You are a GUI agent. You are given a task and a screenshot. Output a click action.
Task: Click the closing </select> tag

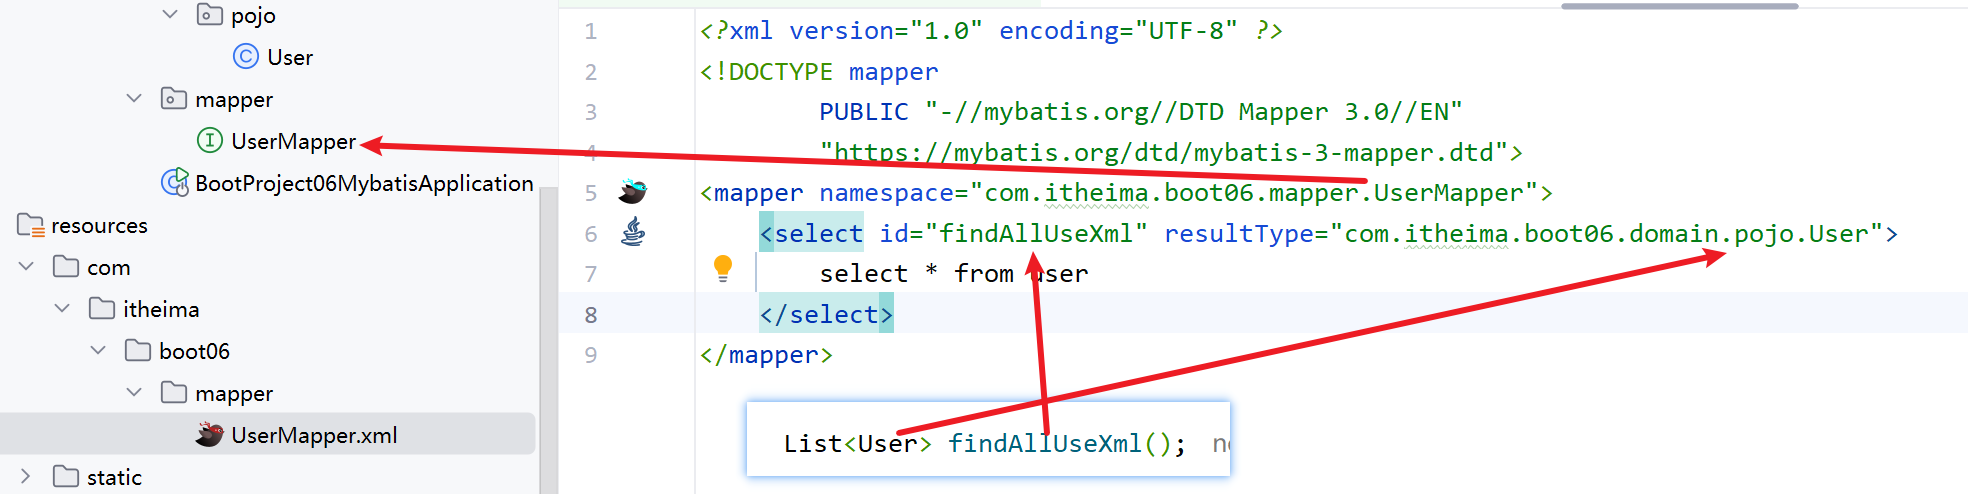pos(826,315)
